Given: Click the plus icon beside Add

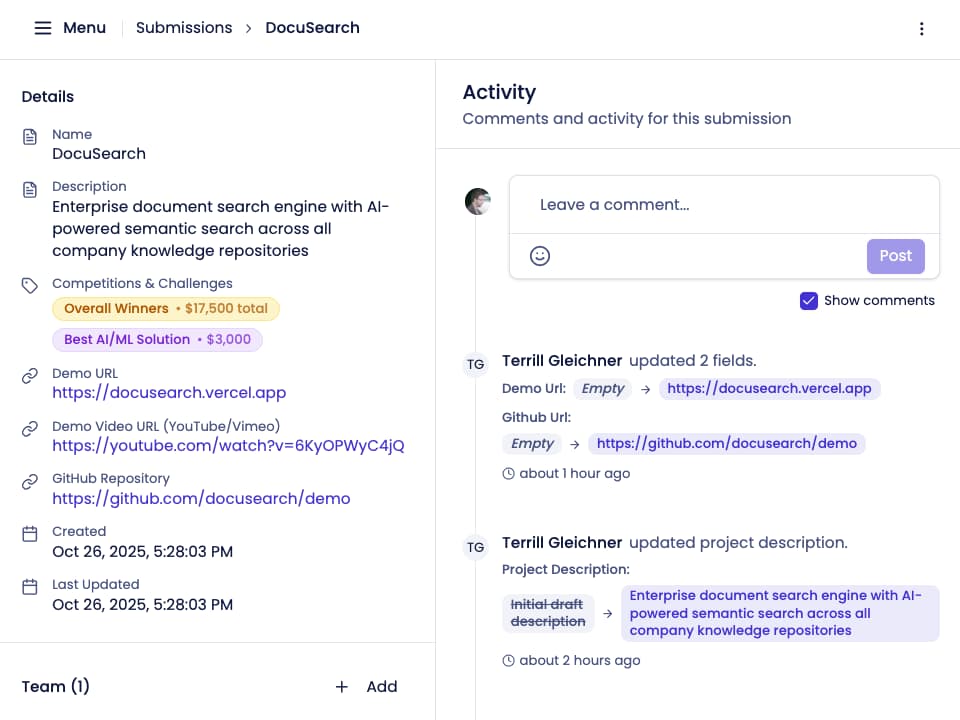Looking at the screenshot, I should click(342, 687).
